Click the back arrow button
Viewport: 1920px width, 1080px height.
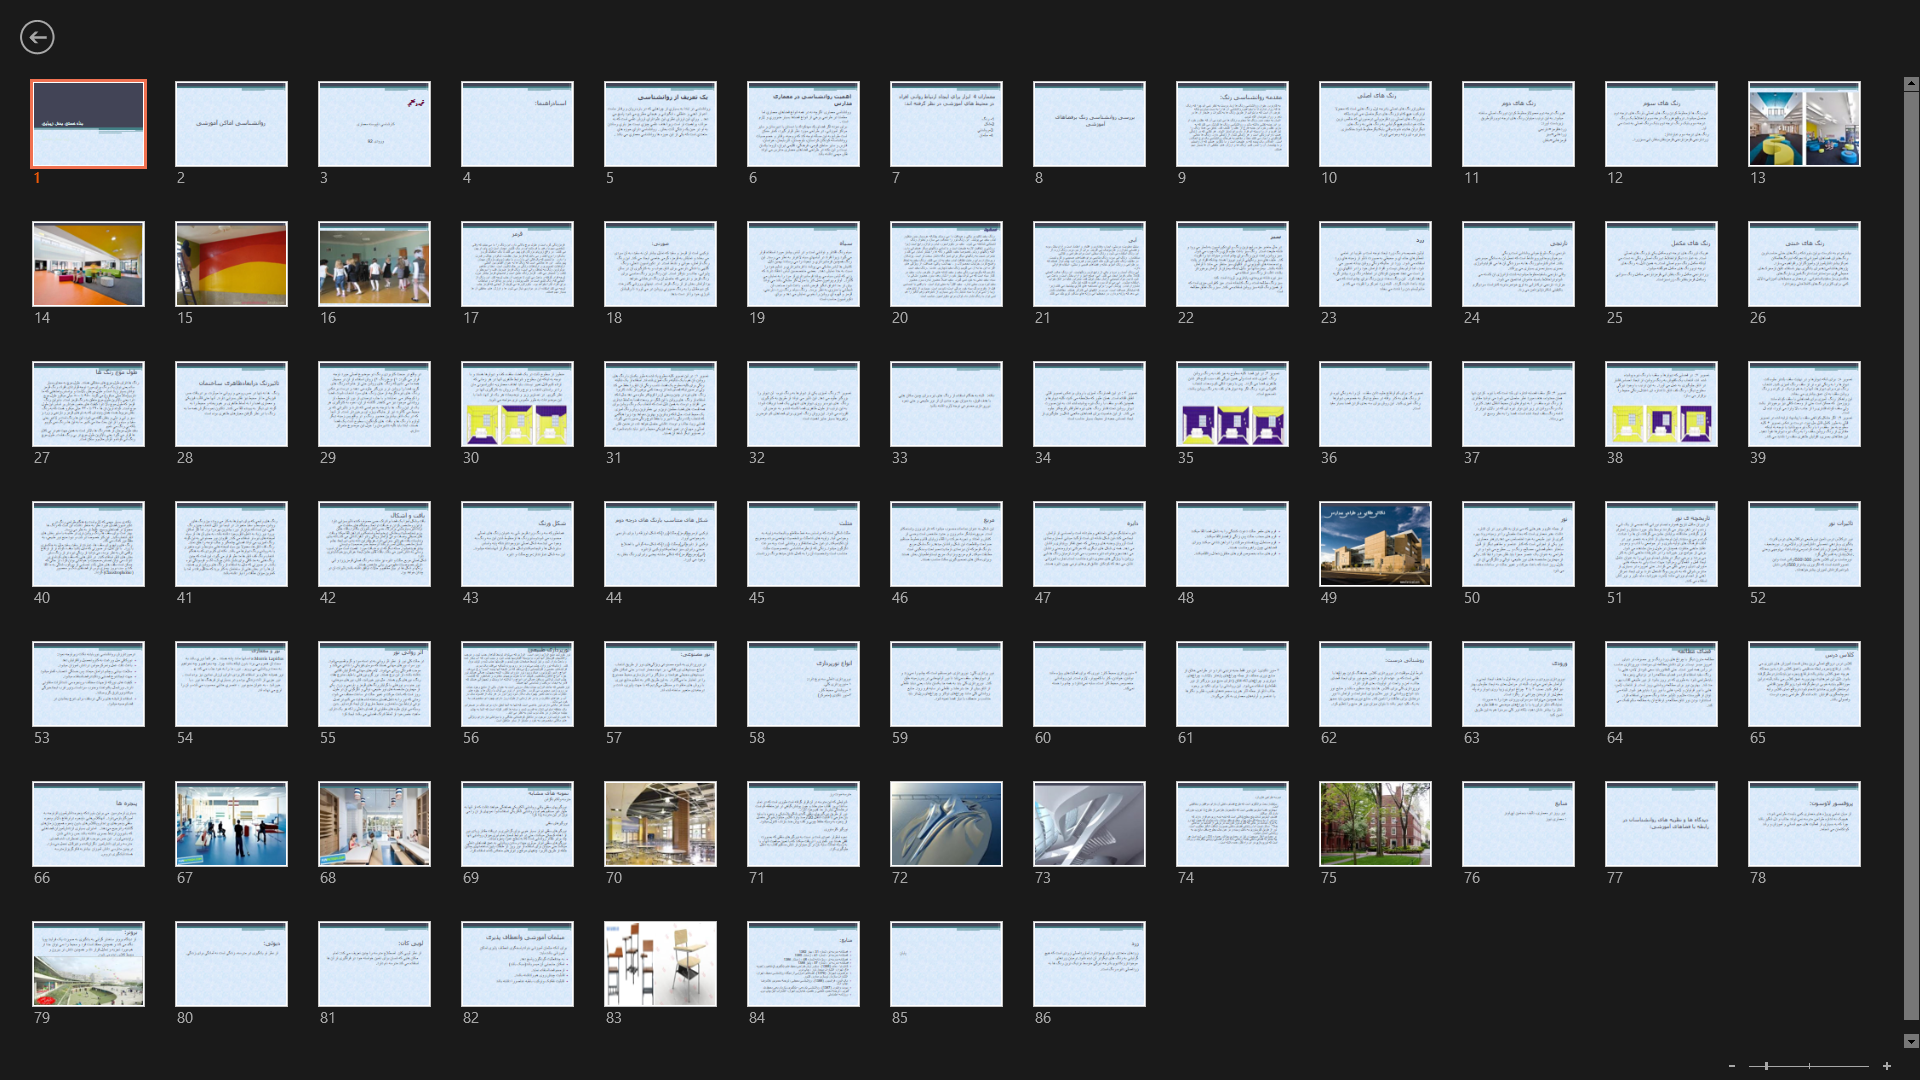tap(37, 37)
